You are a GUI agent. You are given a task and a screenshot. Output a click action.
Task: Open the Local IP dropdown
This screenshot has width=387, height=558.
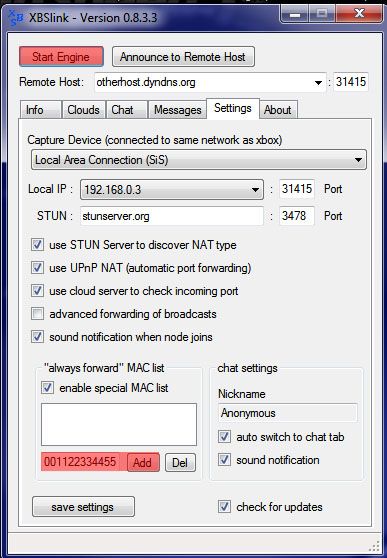click(x=172, y=190)
